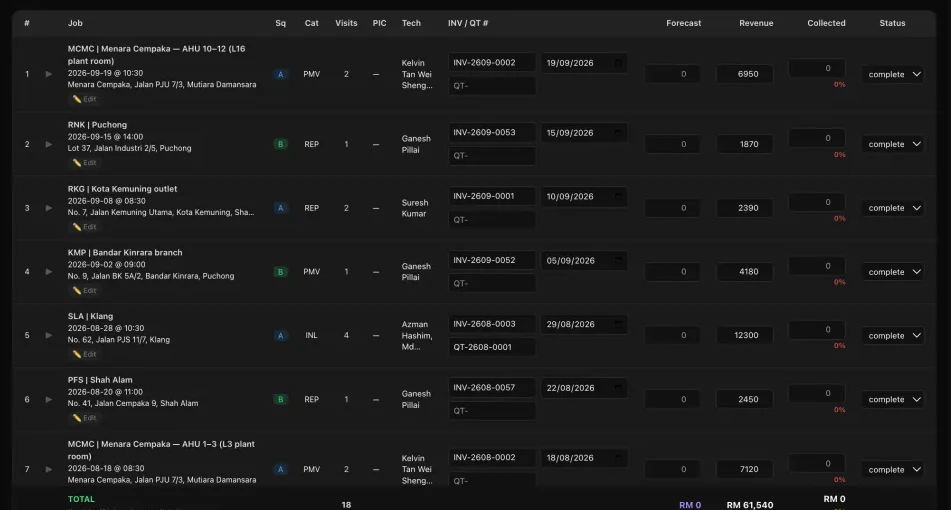This screenshot has width=951, height=510.
Task: Click the revenue field showing 1870
Action: click(x=745, y=144)
